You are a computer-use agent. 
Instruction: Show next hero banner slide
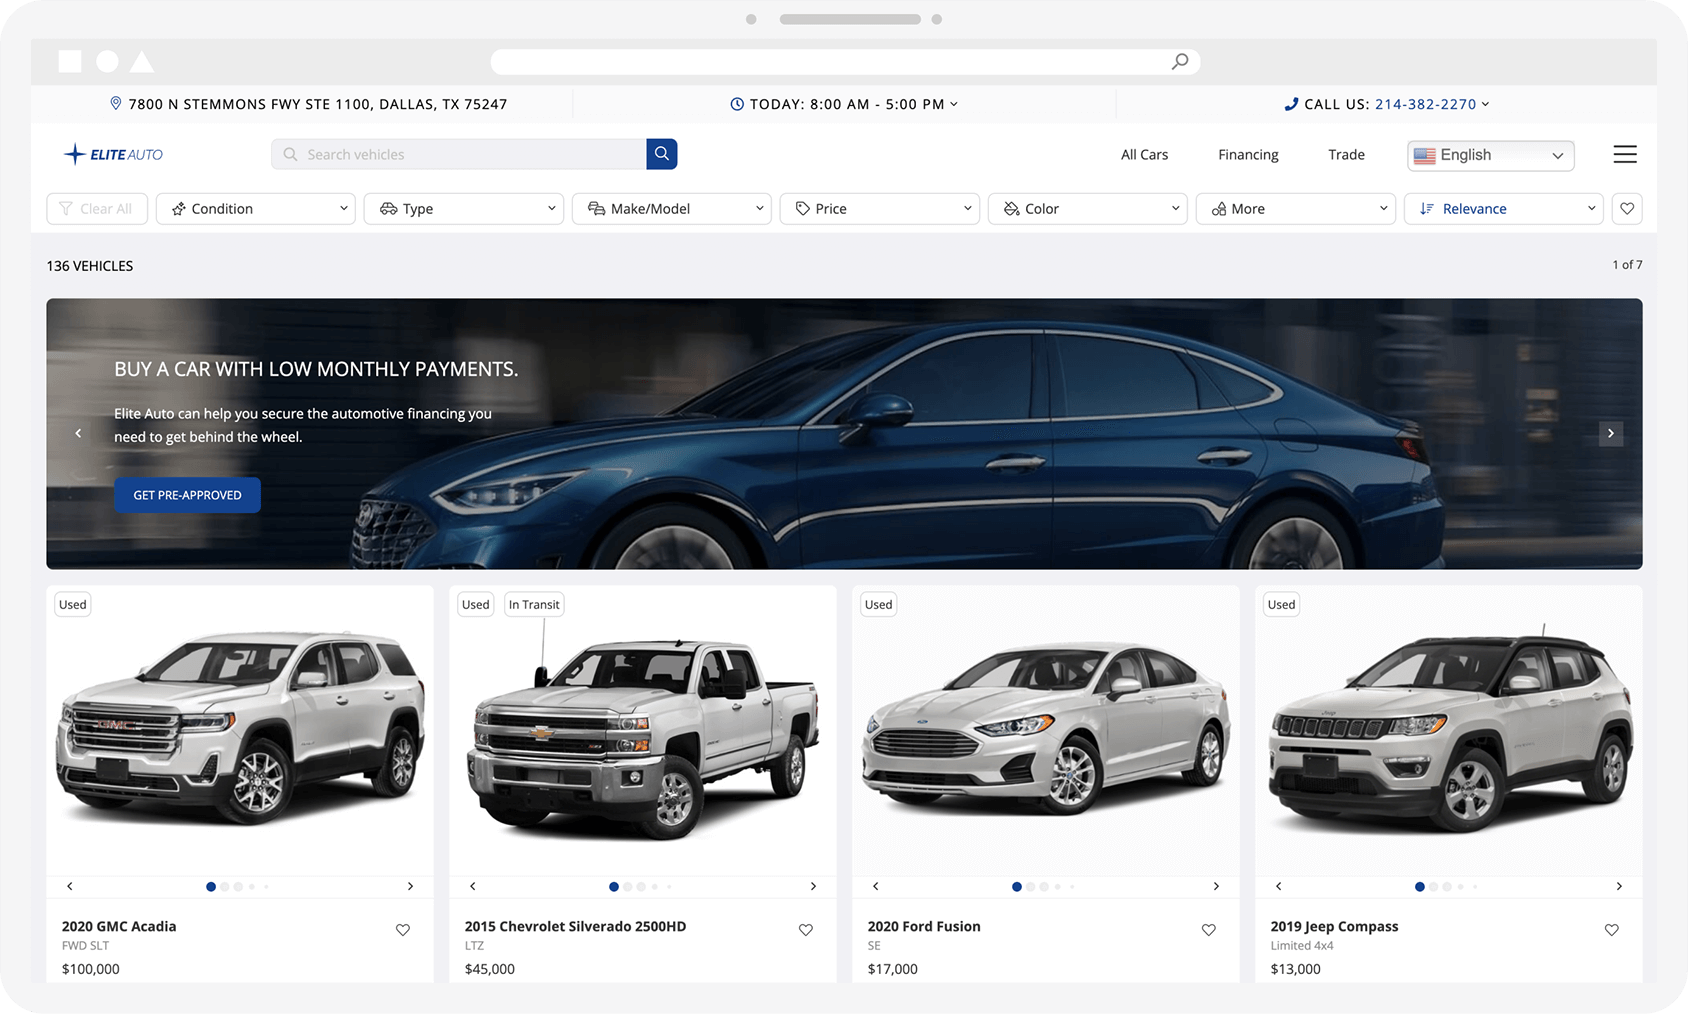click(x=1611, y=433)
